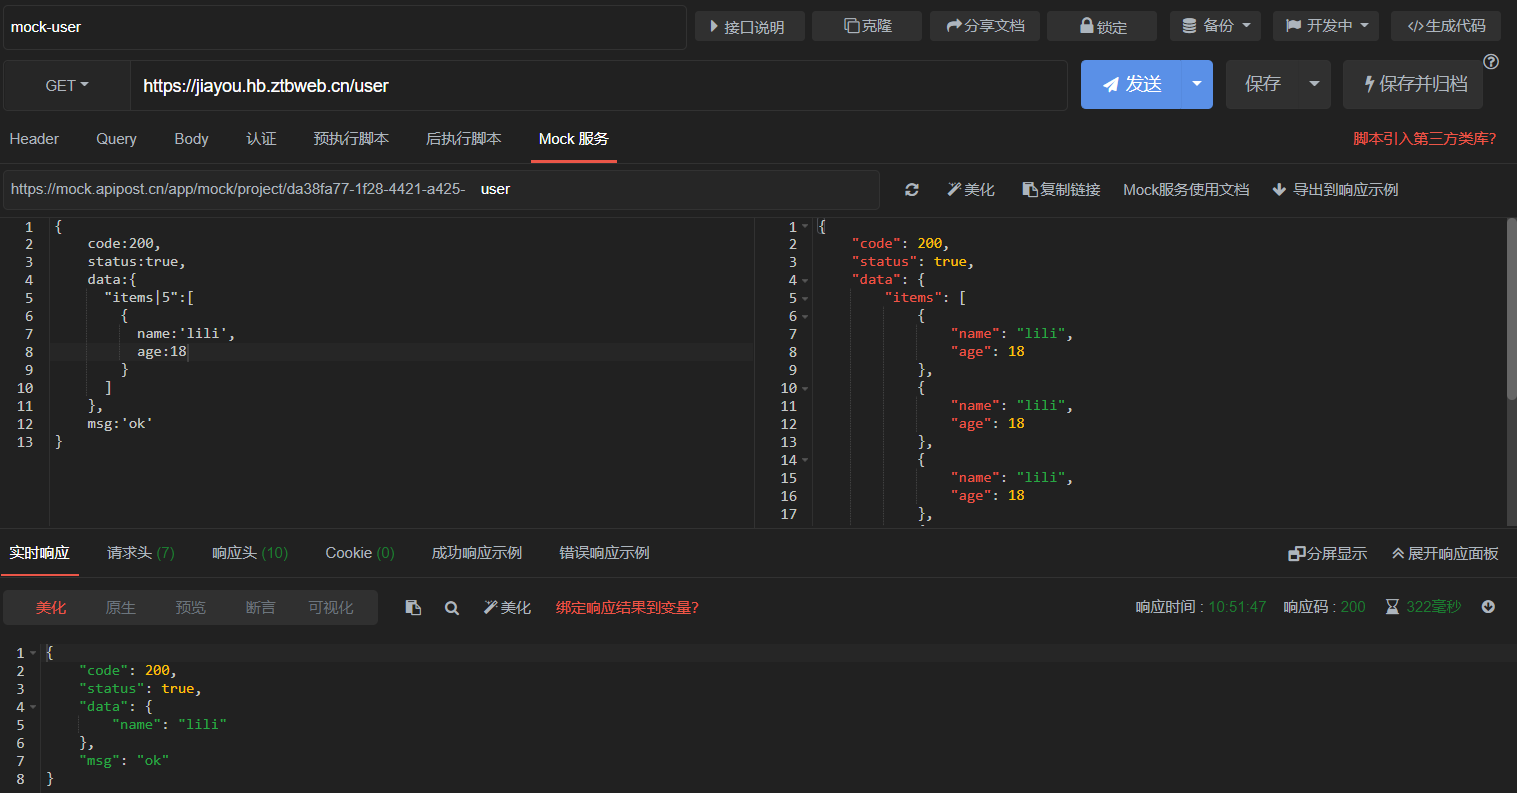The image size is (1517, 793).
Task: Edit the mock path 'user' field
Action: [x=675, y=190]
